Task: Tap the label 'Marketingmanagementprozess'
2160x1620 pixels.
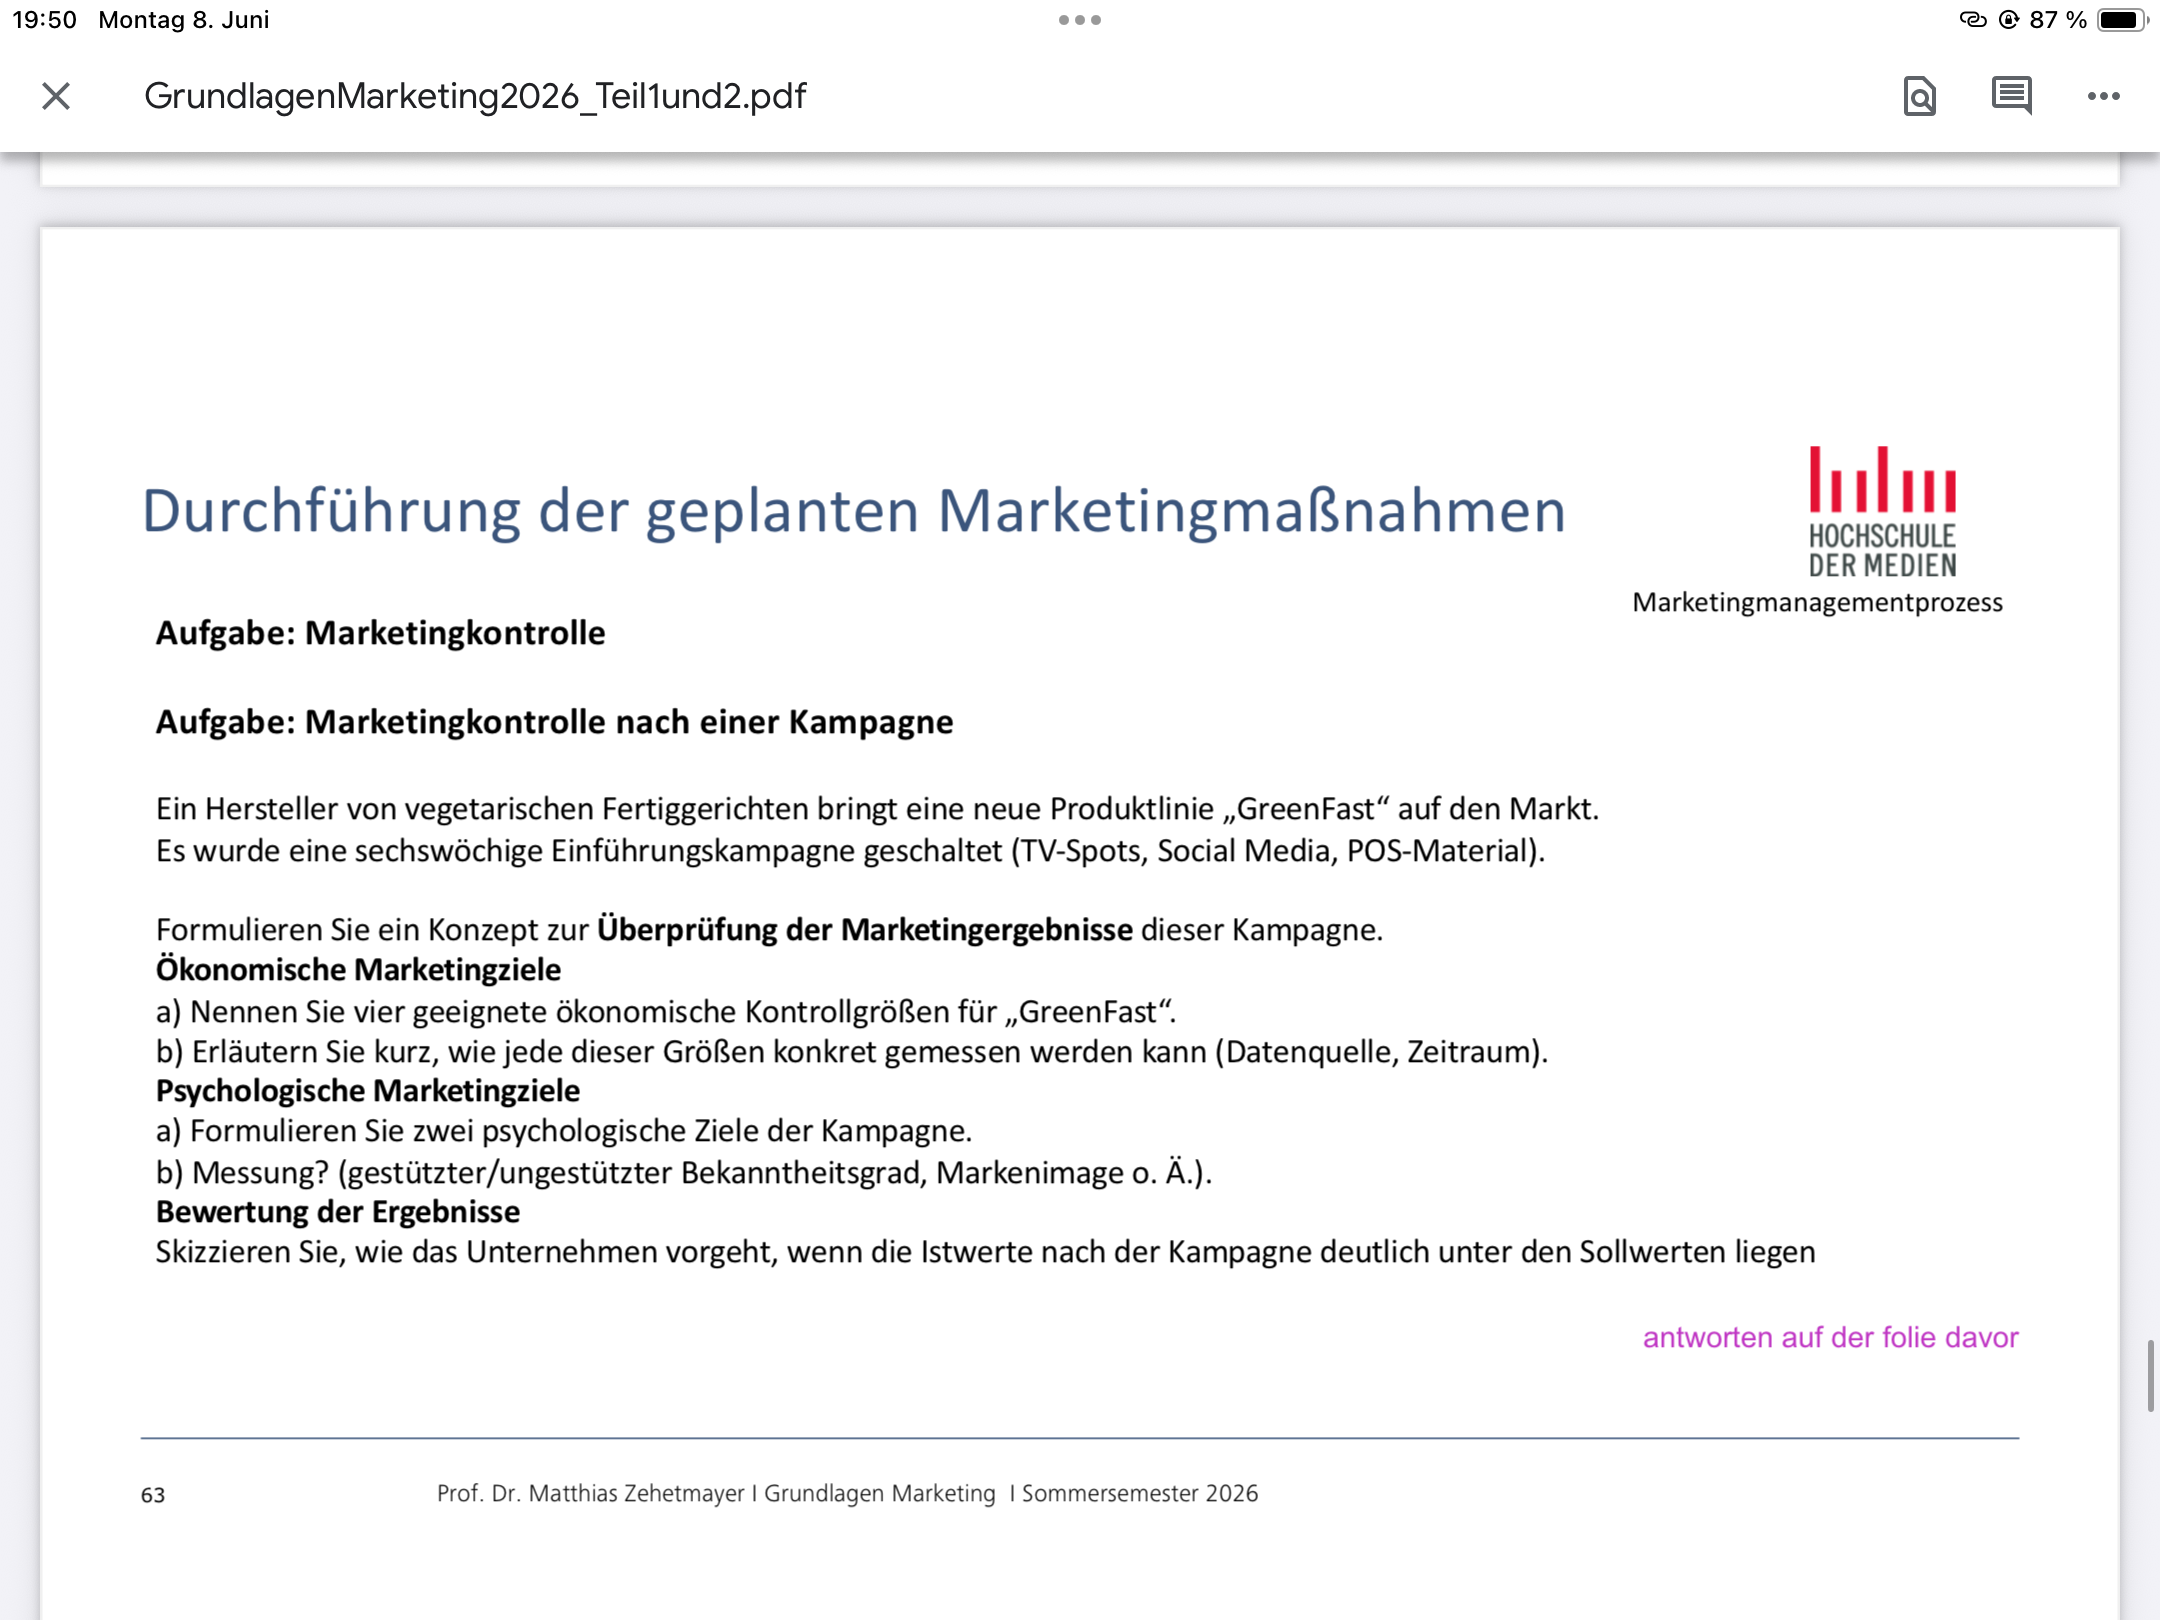Action: [x=1817, y=603]
